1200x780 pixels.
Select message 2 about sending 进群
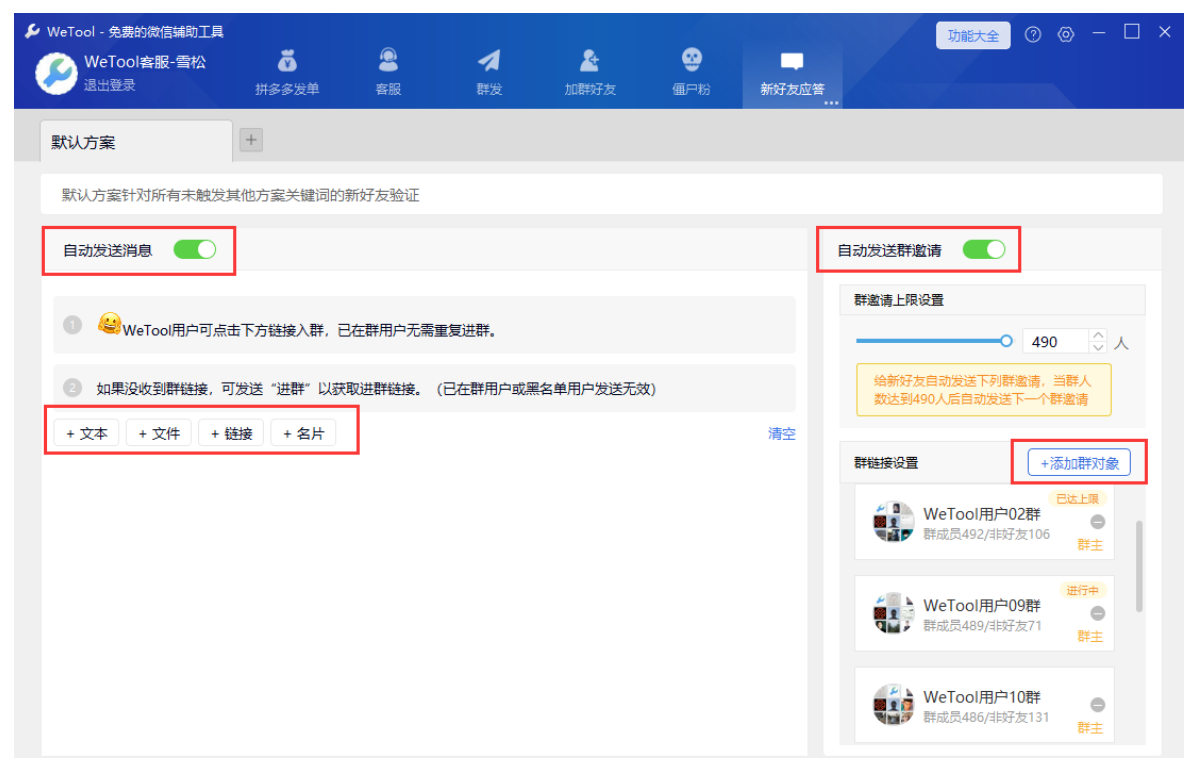click(x=424, y=387)
